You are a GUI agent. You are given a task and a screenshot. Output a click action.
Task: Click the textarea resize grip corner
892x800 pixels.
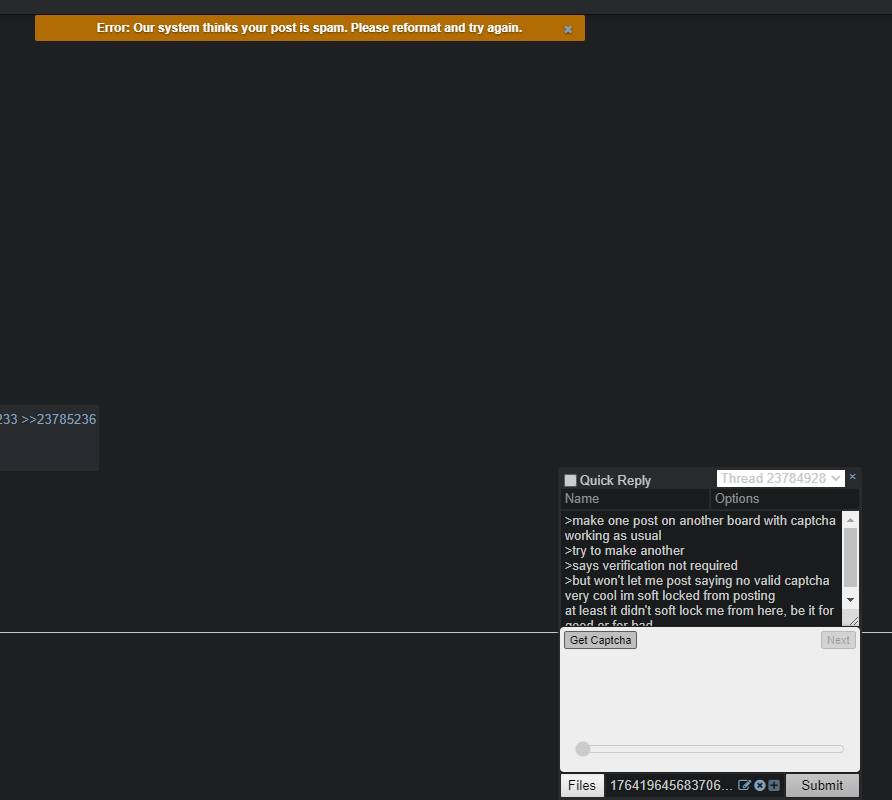[853, 620]
